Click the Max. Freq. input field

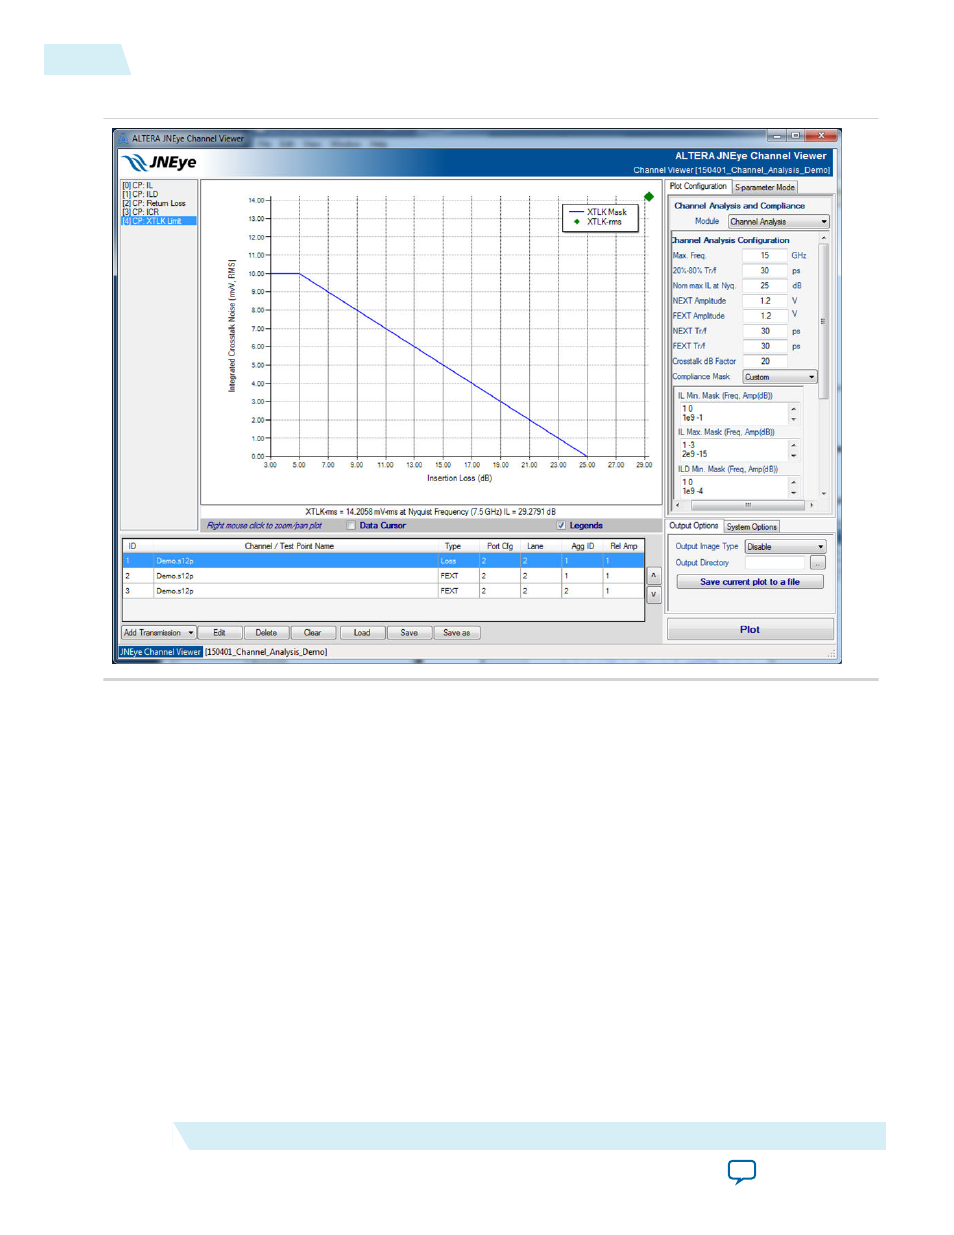(x=765, y=256)
